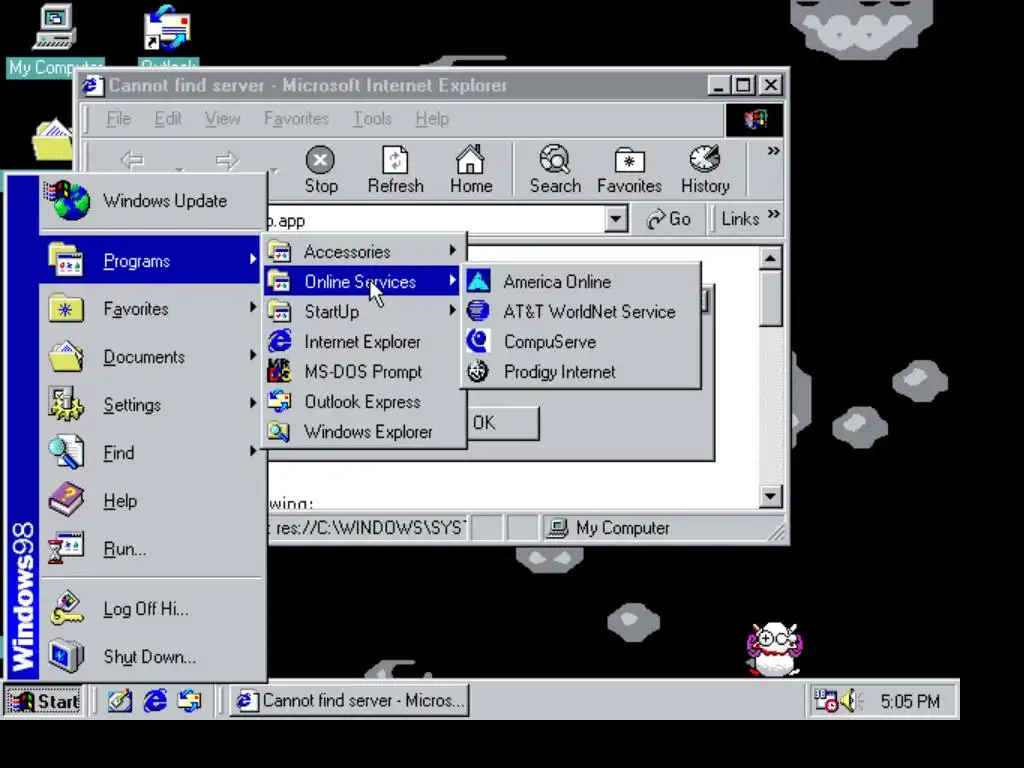Click the Find magnifier icon
Image resolution: width=1024 pixels, height=768 pixels.
[x=66, y=452]
